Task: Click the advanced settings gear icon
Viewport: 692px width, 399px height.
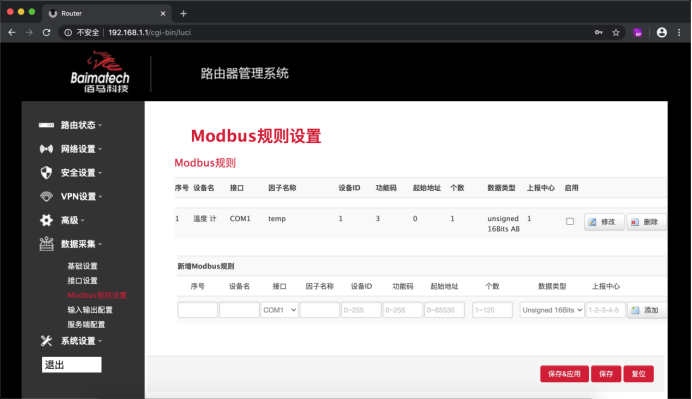Action: click(x=46, y=220)
